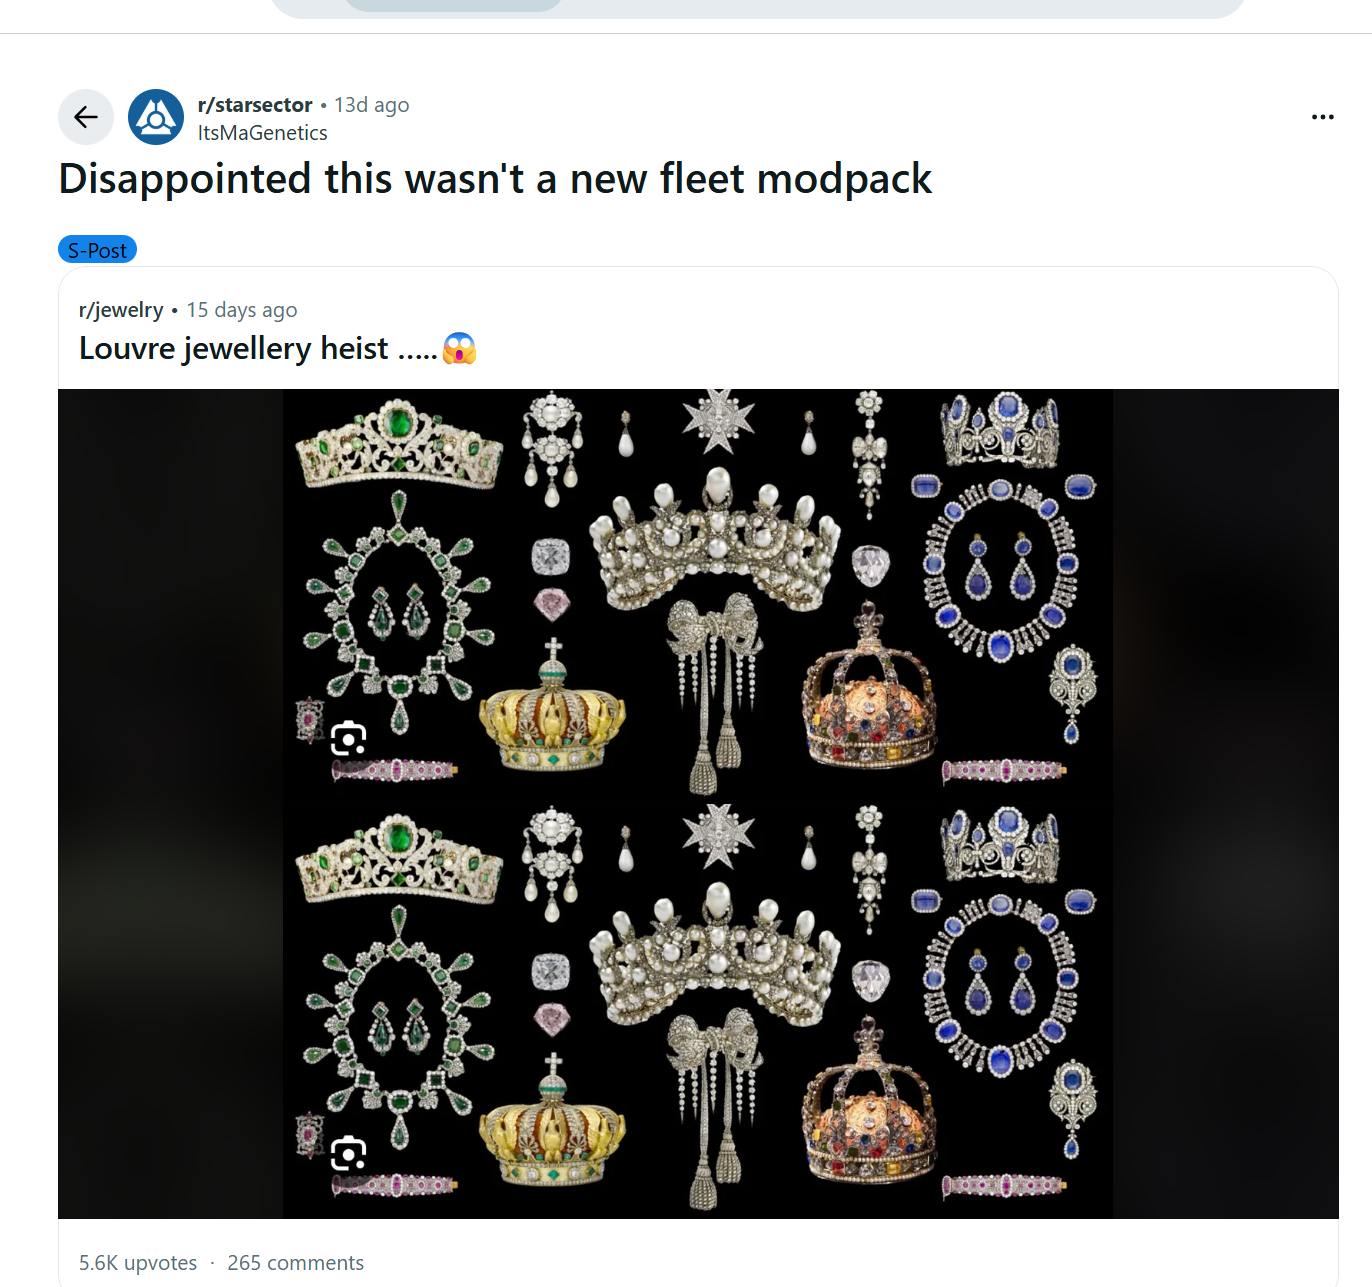Image resolution: width=1372 pixels, height=1287 pixels.
Task: Open the r/starsector subreddit link
Action: pos(255,104)
